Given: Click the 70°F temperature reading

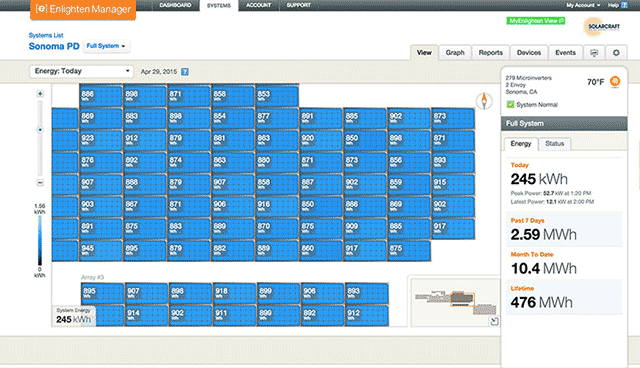Looking at the screenshot, I should coord(596,82).
